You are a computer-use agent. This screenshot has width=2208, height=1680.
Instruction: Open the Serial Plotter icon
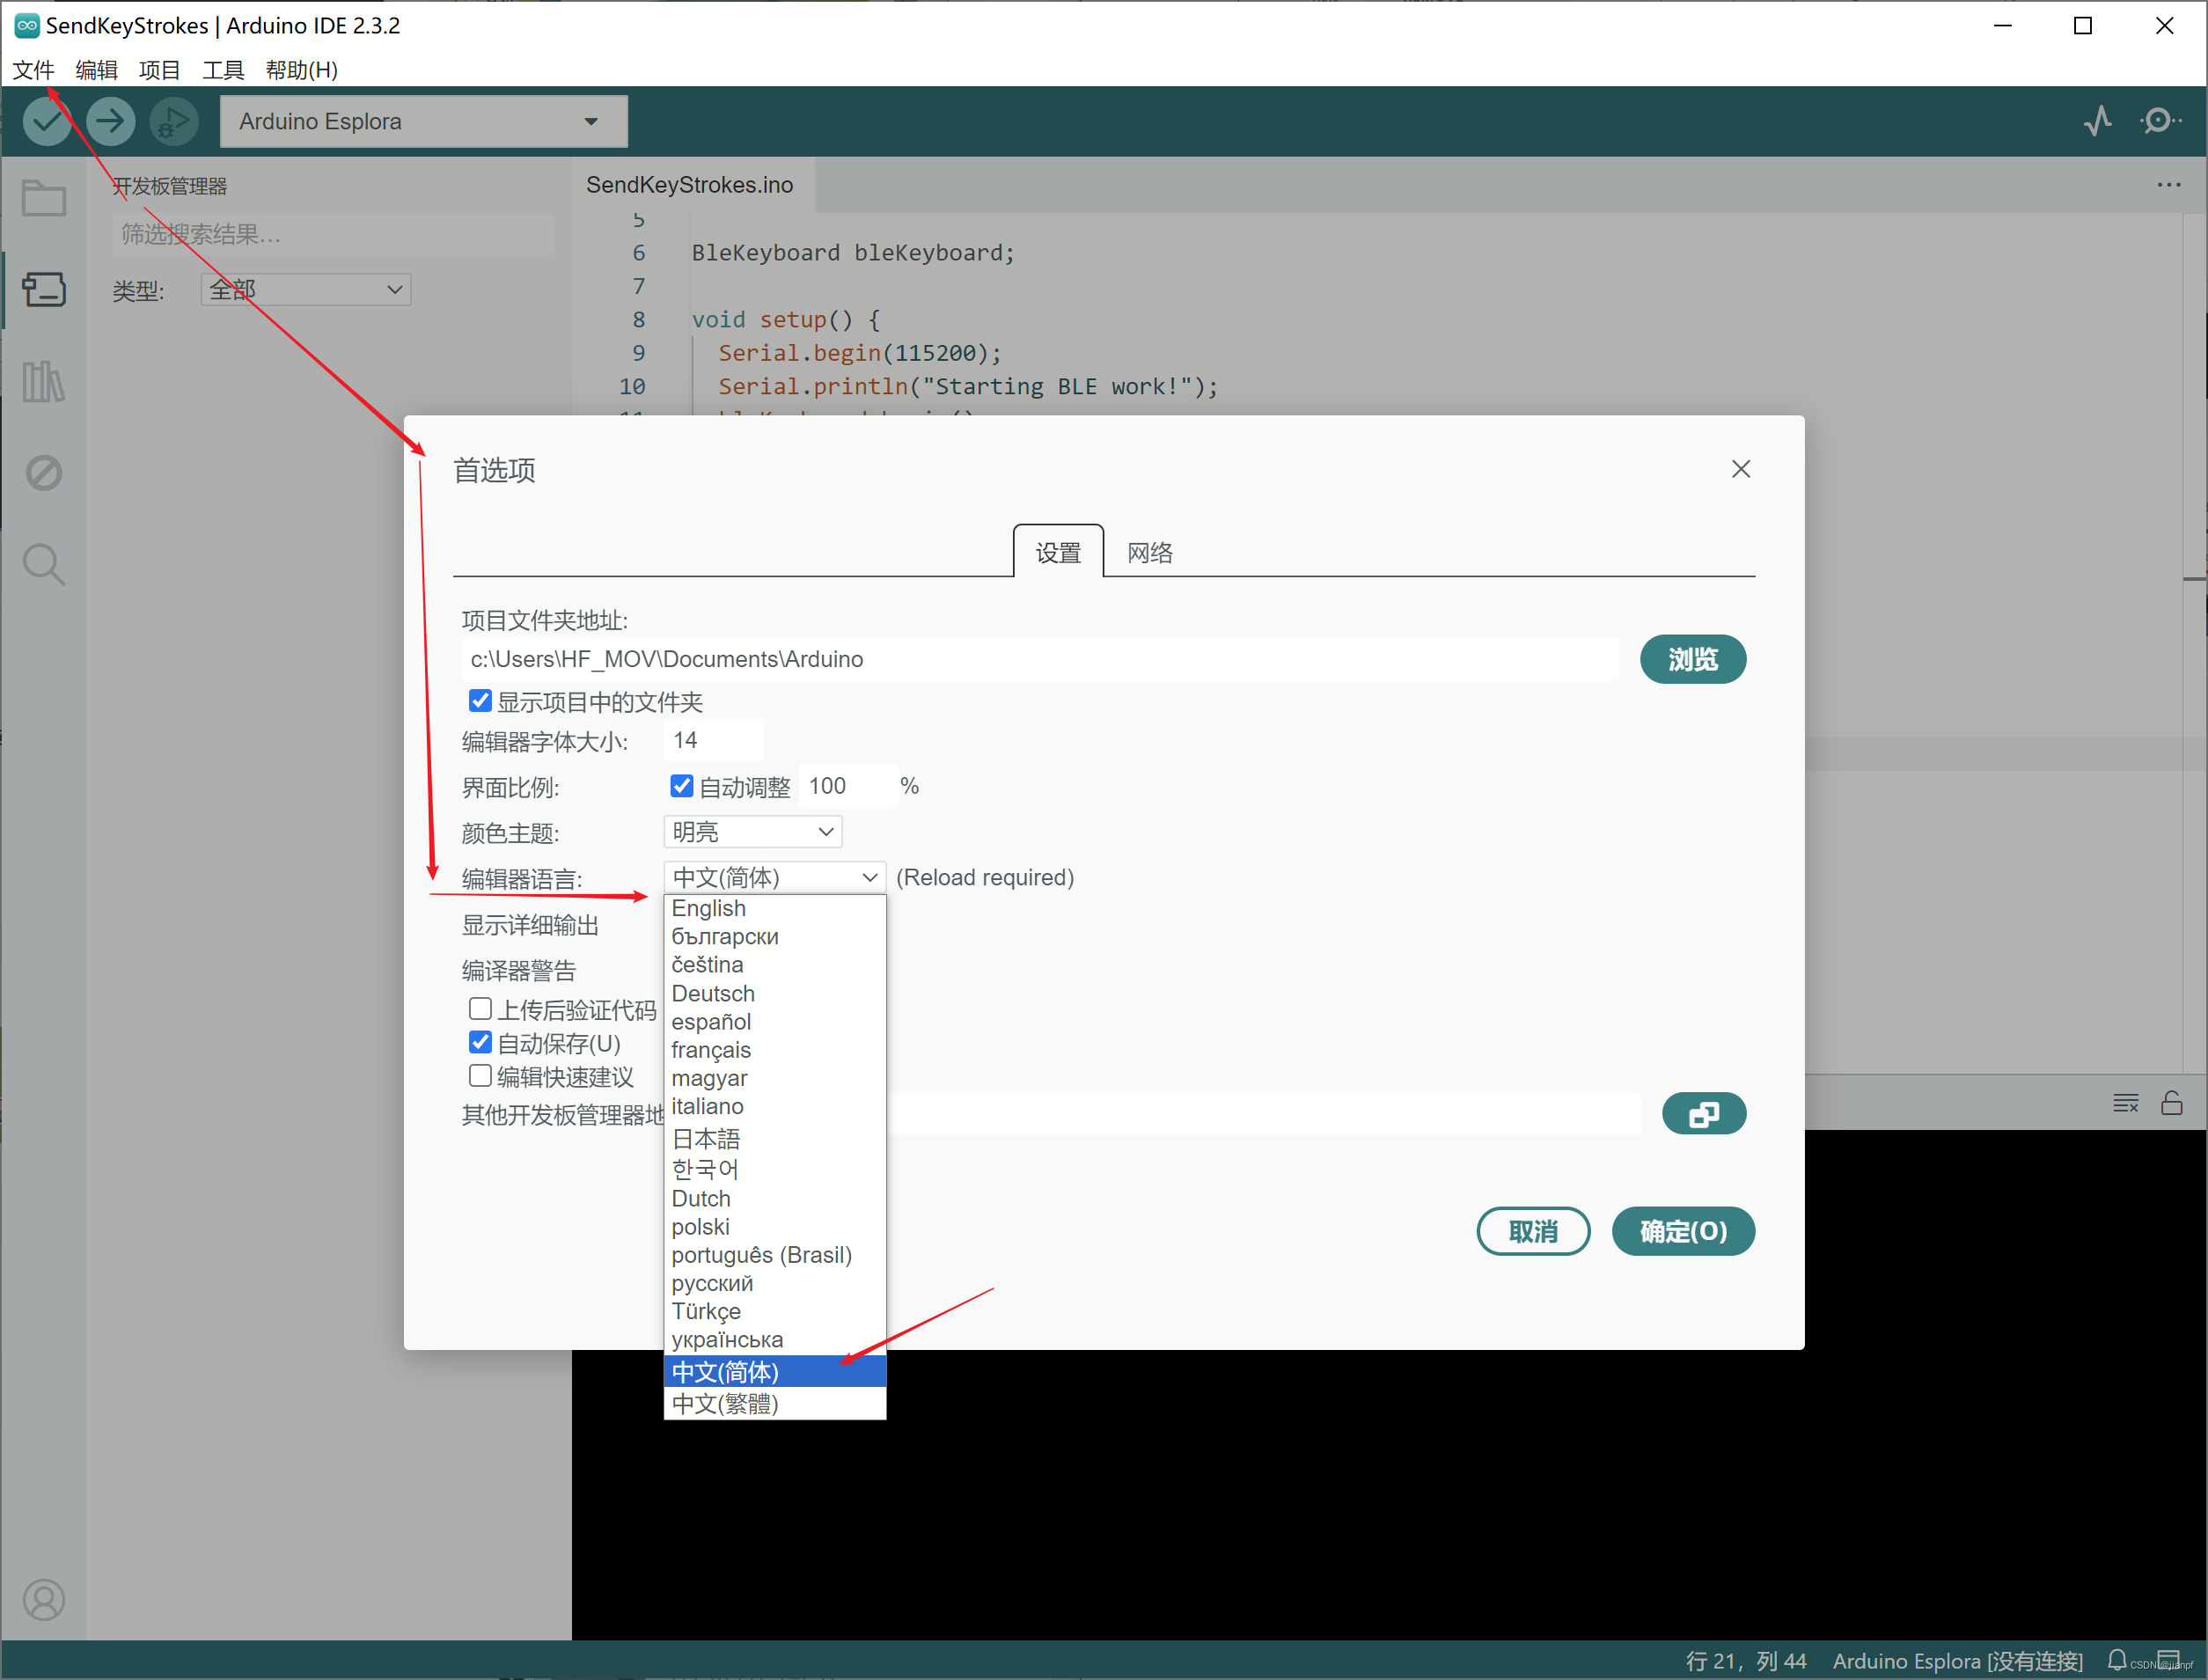[x=2098, y=121]
